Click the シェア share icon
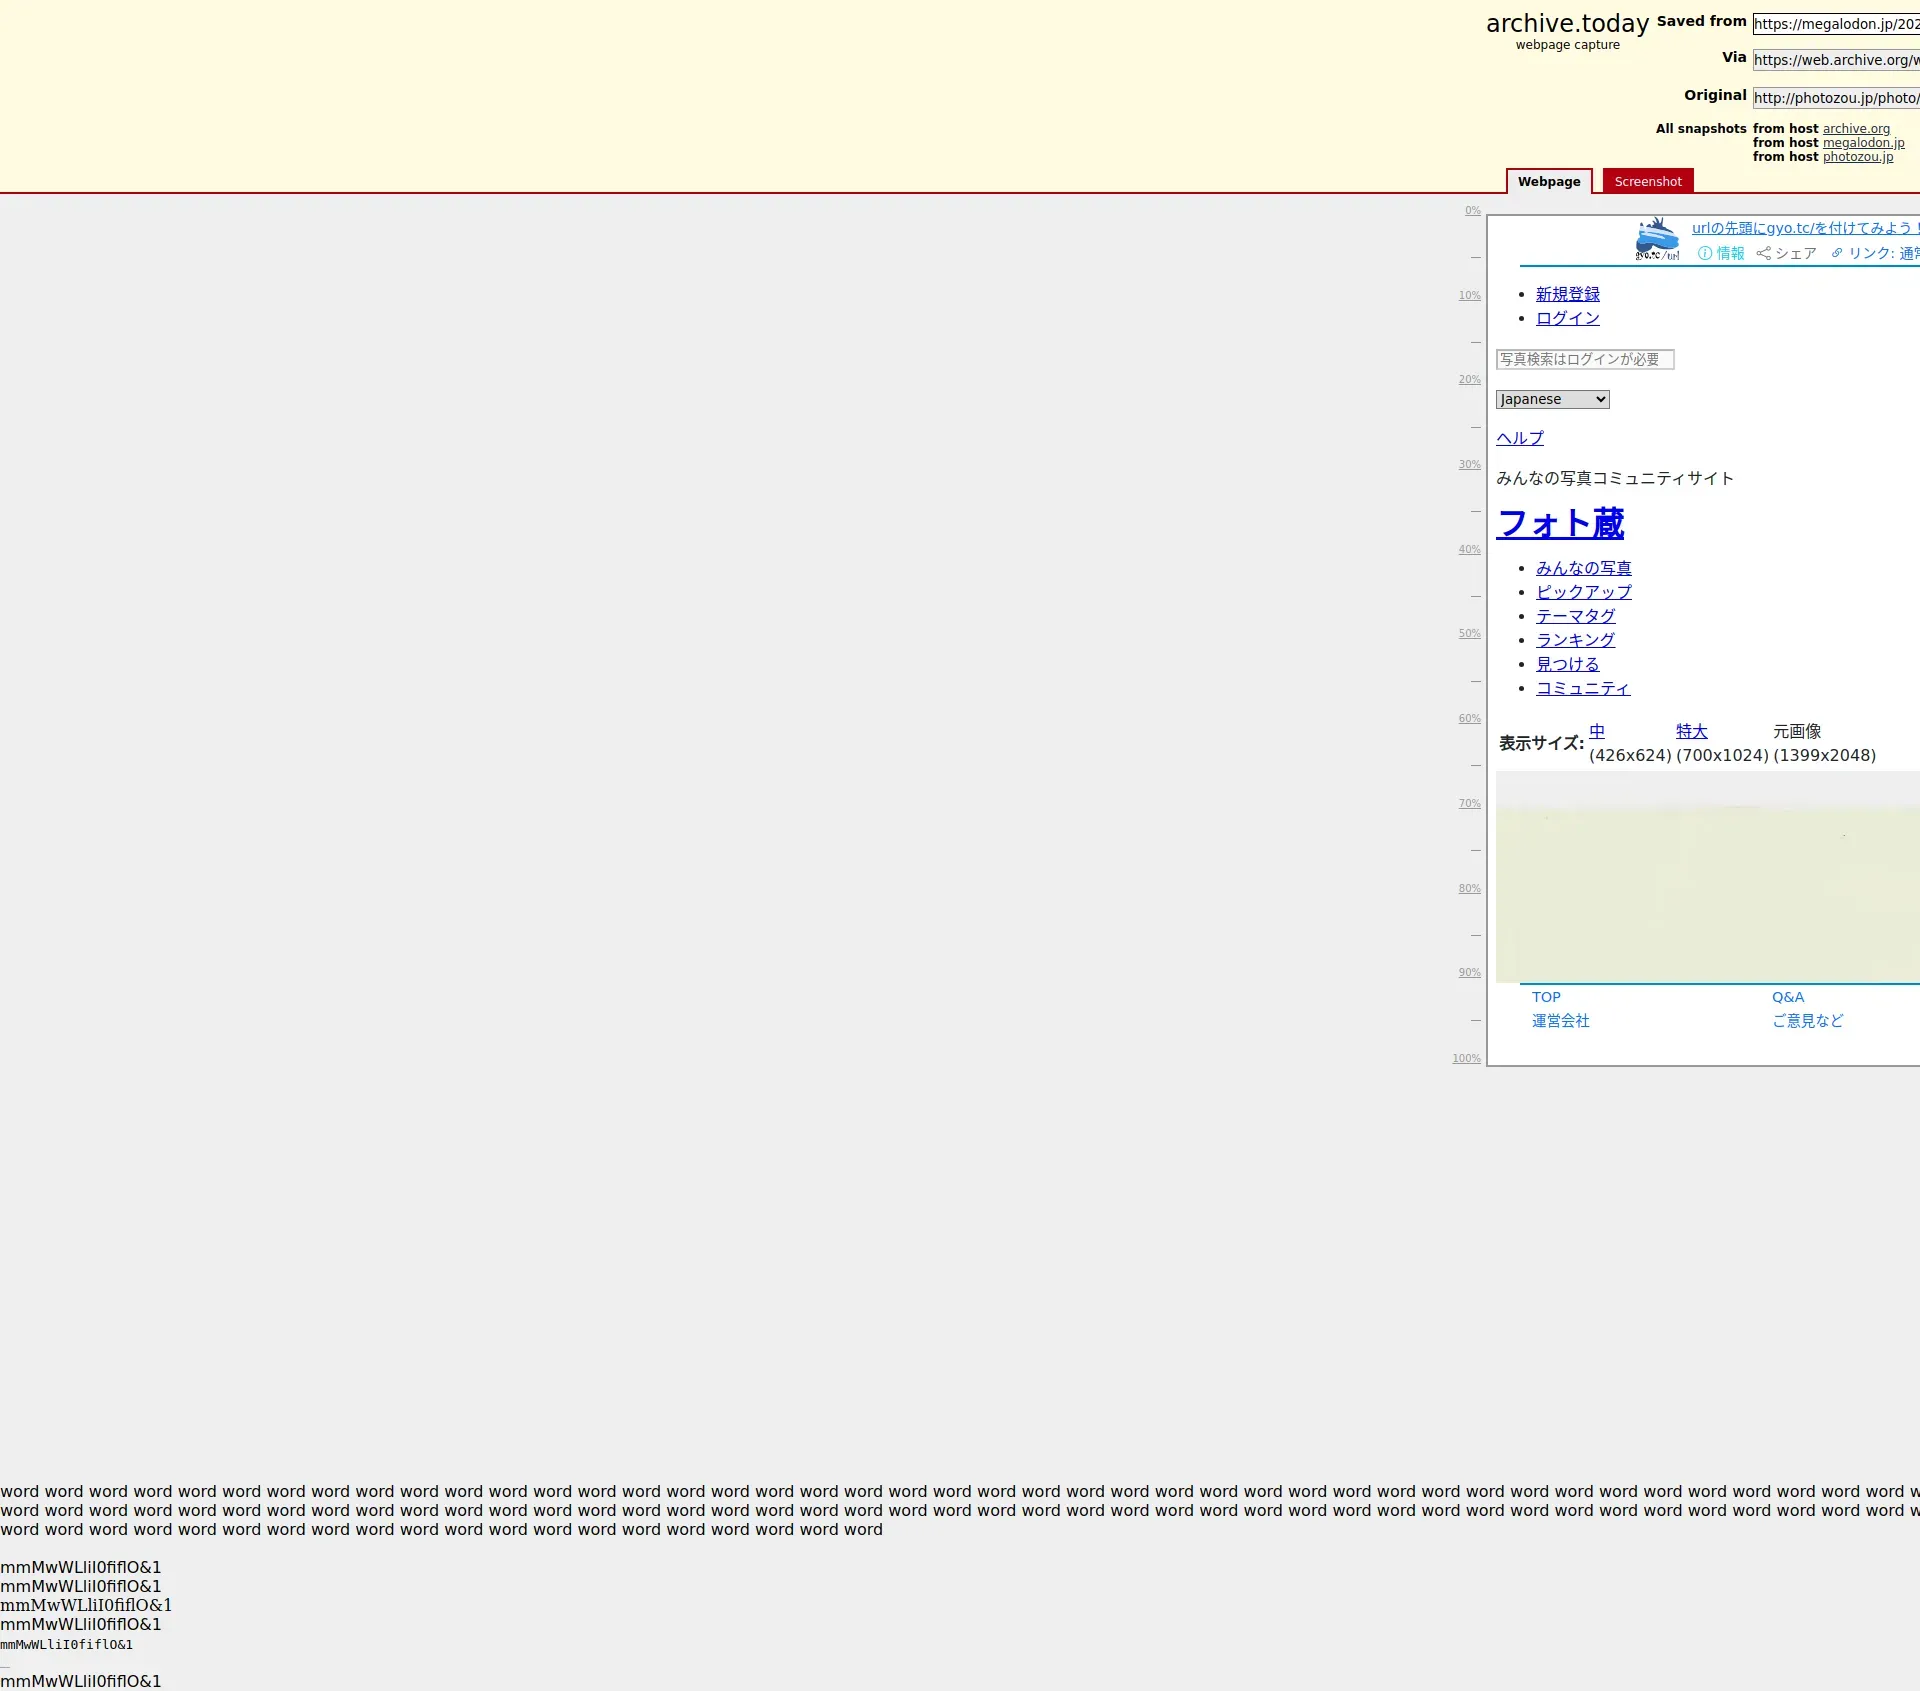The image size is (1920, 1691). [x=1764, y=254]
